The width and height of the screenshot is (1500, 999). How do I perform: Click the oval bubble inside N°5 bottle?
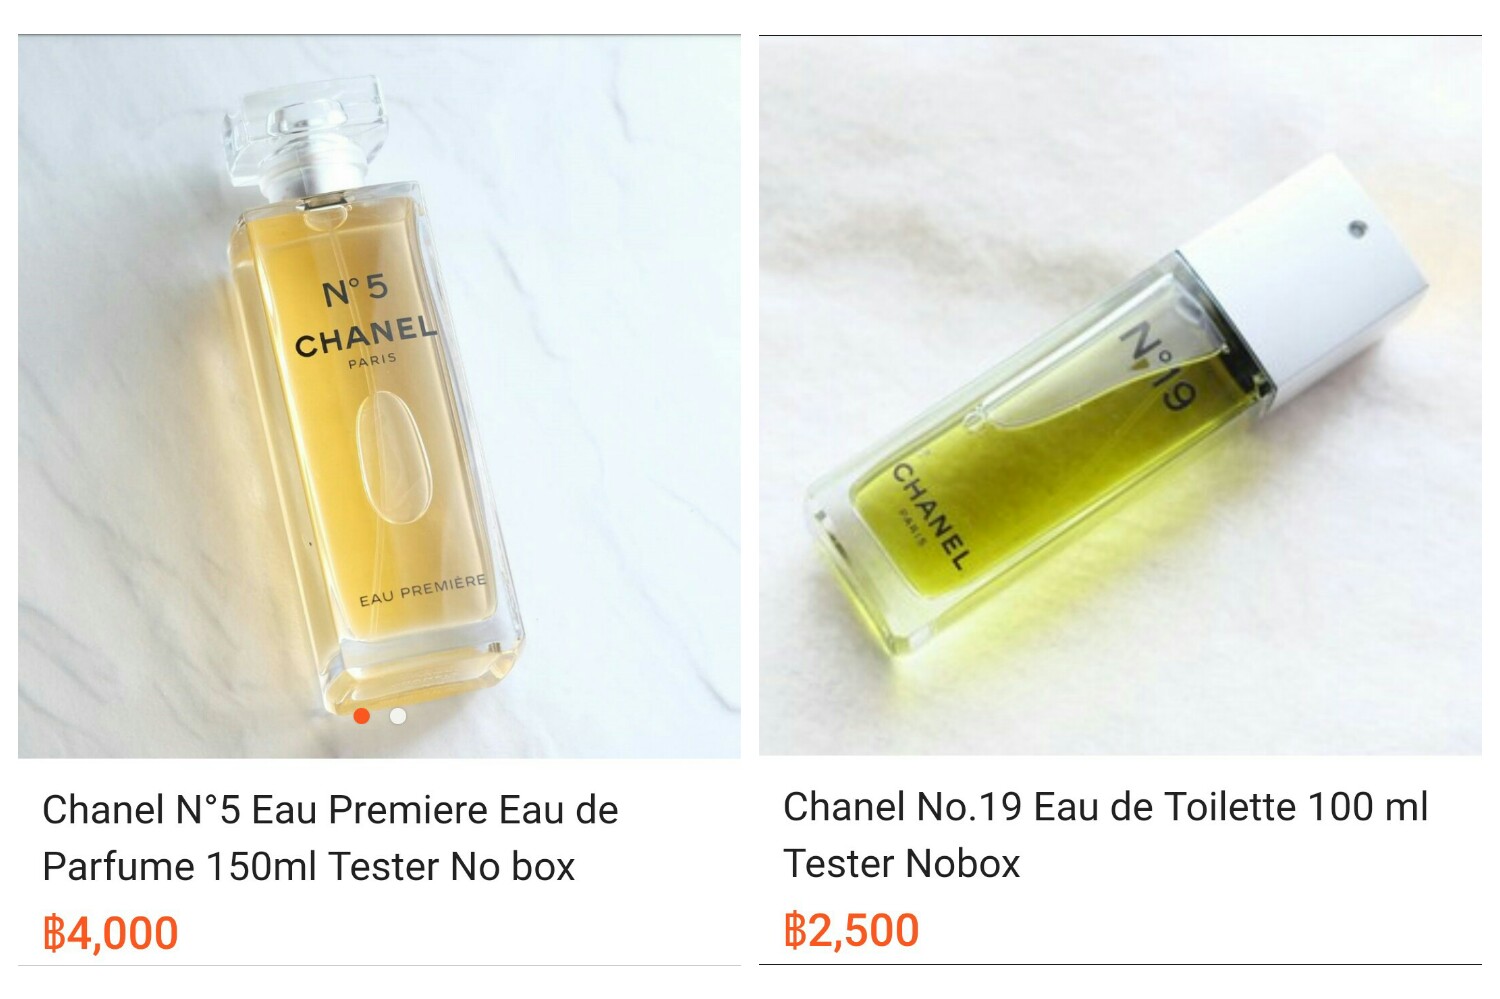coord(395,458)
